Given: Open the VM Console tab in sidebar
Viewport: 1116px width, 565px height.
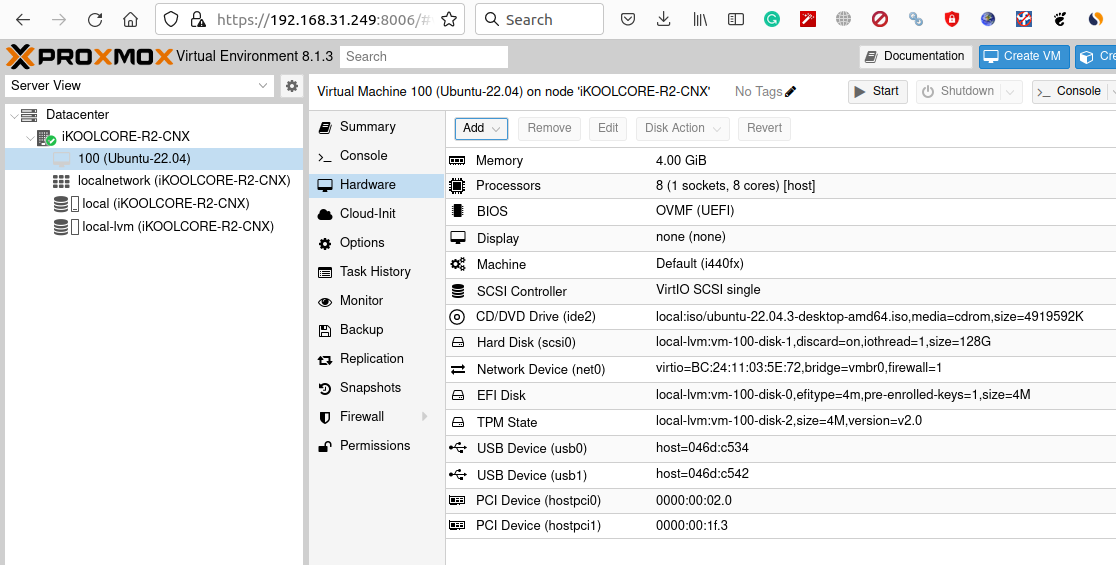Looking at the screenshot, I should [377, 156].
